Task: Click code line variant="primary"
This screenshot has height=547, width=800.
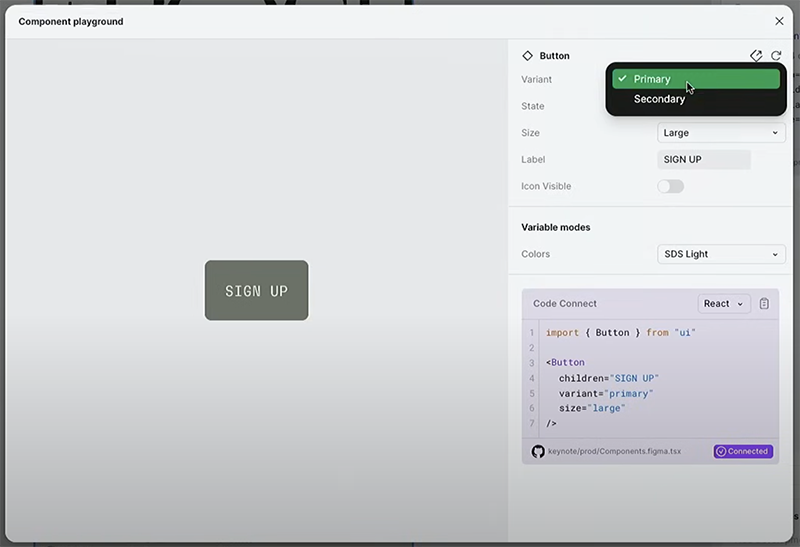Action: tap(606, 393)
